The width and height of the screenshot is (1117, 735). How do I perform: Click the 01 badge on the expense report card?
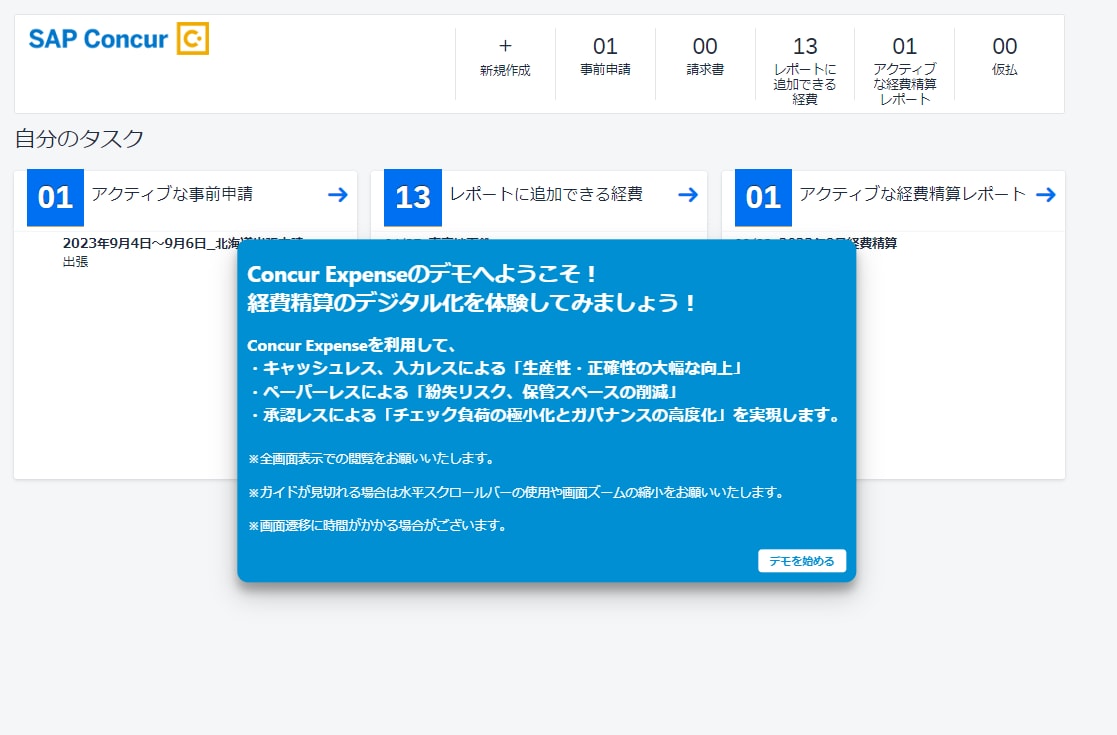click(x=763, y=197)
